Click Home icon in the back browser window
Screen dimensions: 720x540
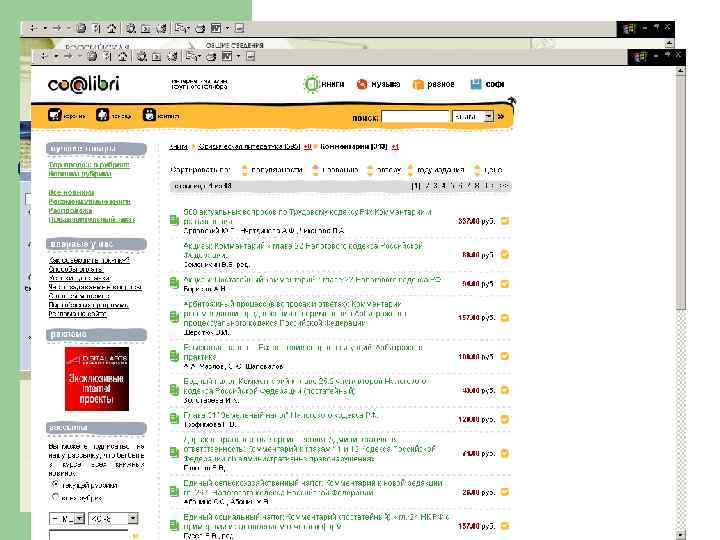point(111,28)
